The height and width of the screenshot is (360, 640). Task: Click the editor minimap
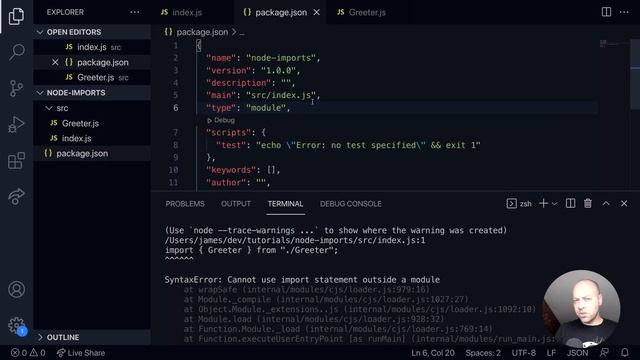[614, 43]
